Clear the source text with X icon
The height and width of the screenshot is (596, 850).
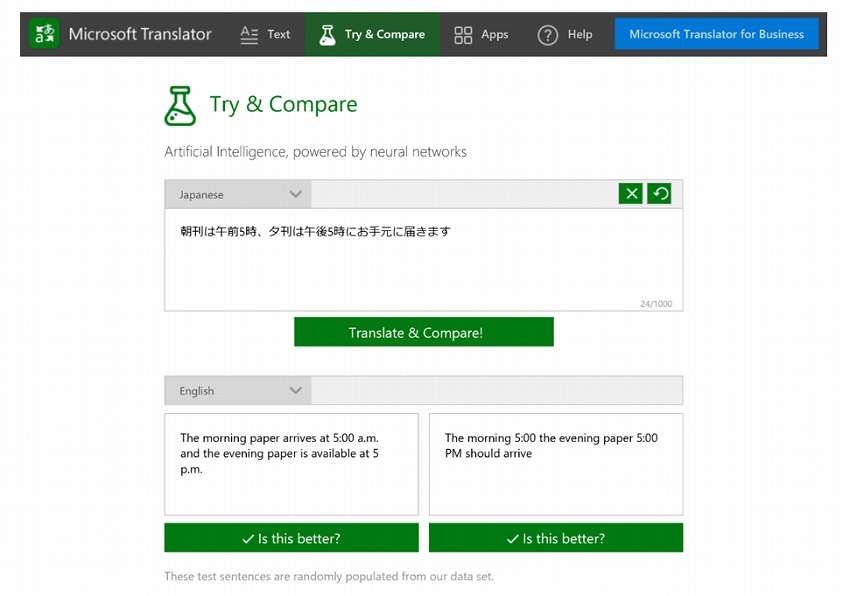[630, 194]
